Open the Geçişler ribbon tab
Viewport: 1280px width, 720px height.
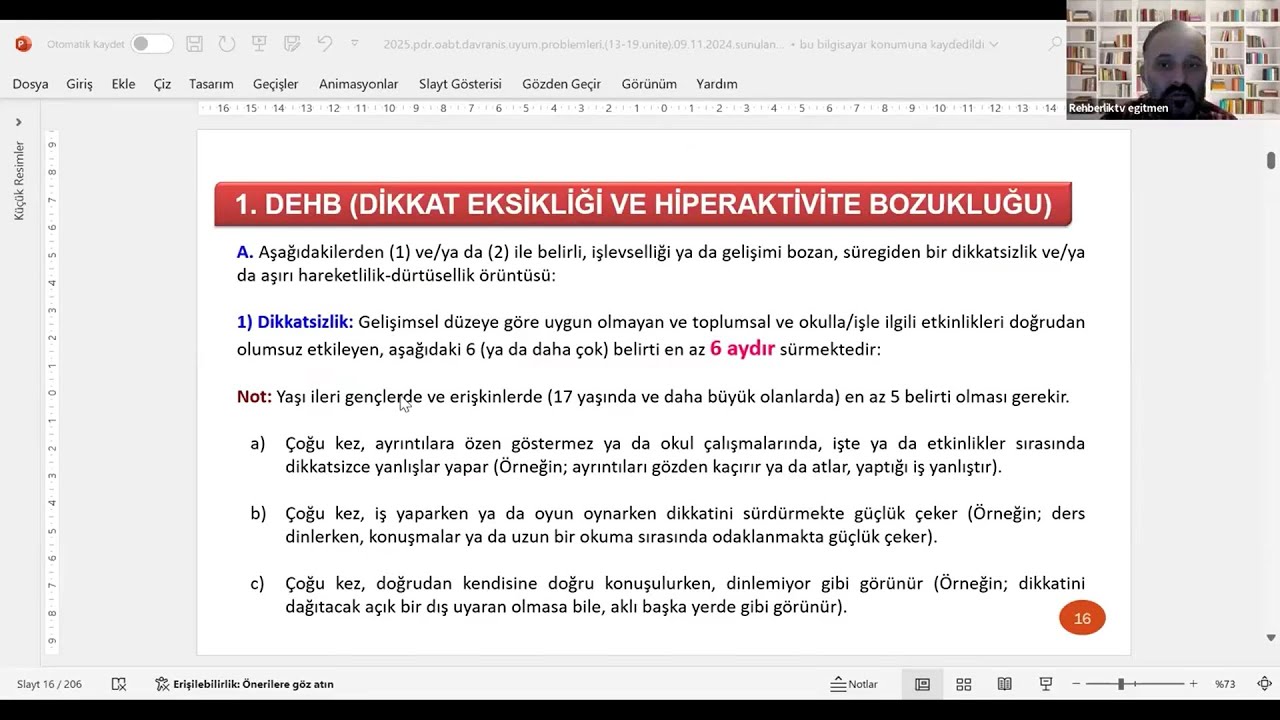(x=276, y=84)
